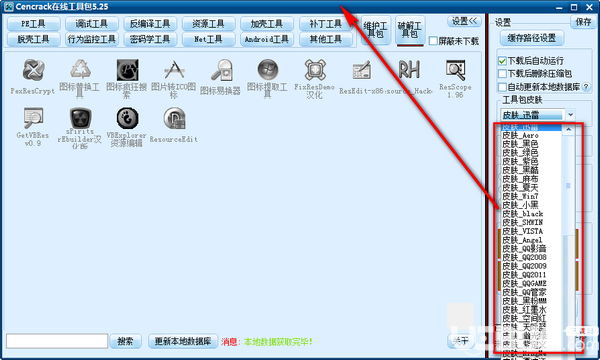Click the 关于 about button
The image size is (600, 360).
[x=460, y=341]
